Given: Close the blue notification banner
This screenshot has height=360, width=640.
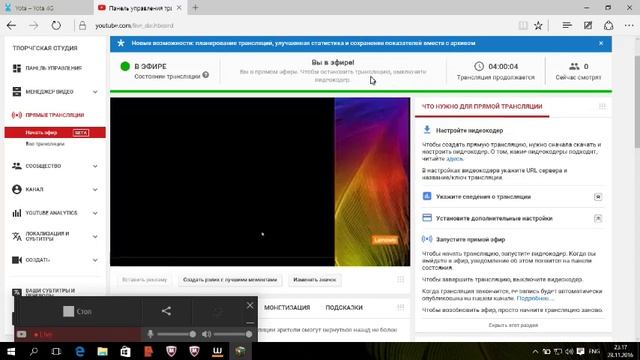Looking at the screenshot, I should (x=601, y=43).
